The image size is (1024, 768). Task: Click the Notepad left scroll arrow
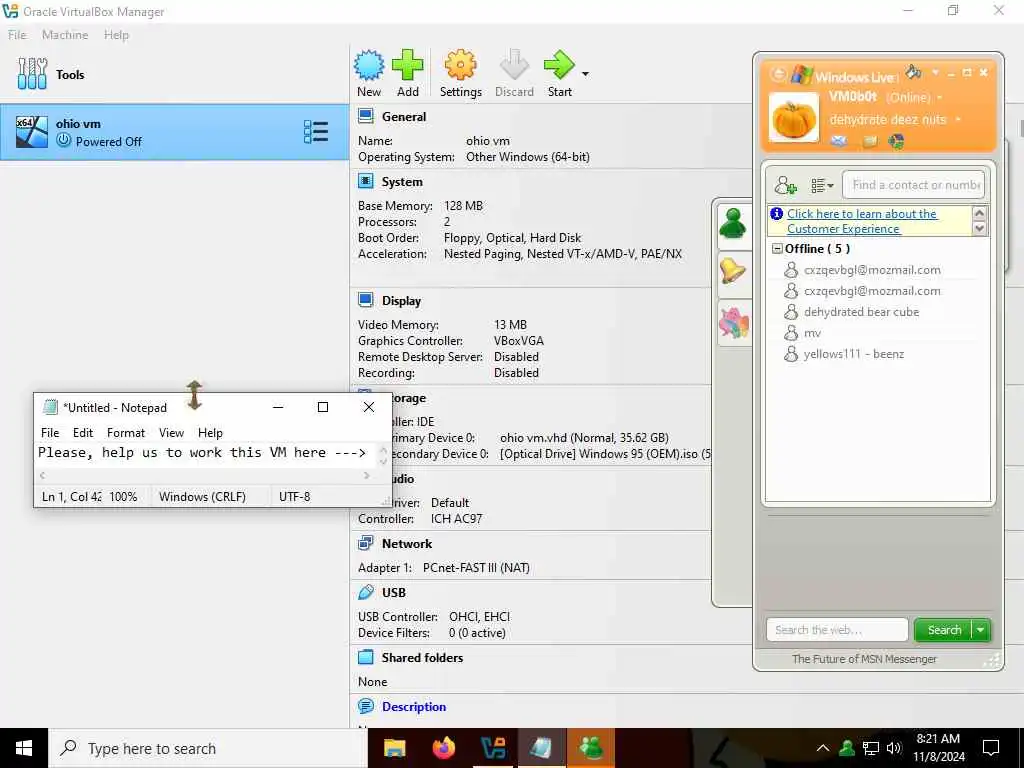42,475
